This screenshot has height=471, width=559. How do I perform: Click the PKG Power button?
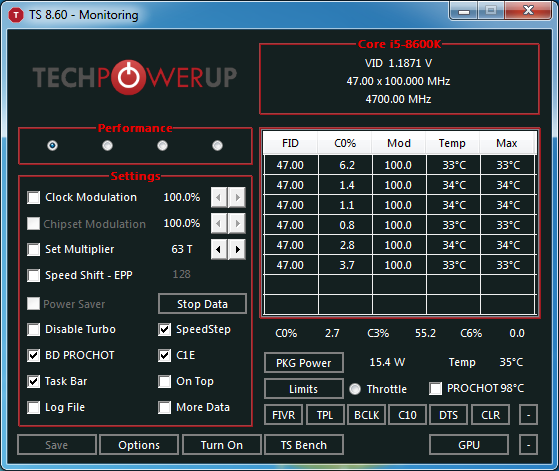[x=304, y=363]
